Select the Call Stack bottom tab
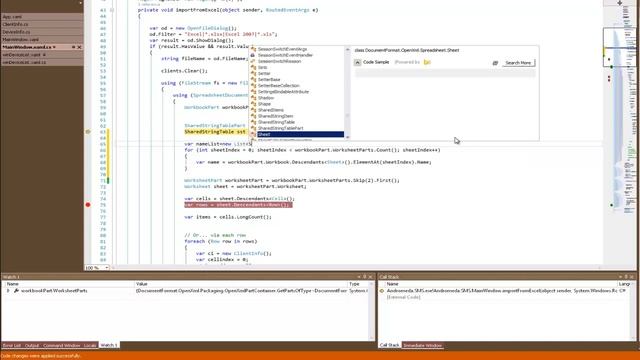 [389, 345]
